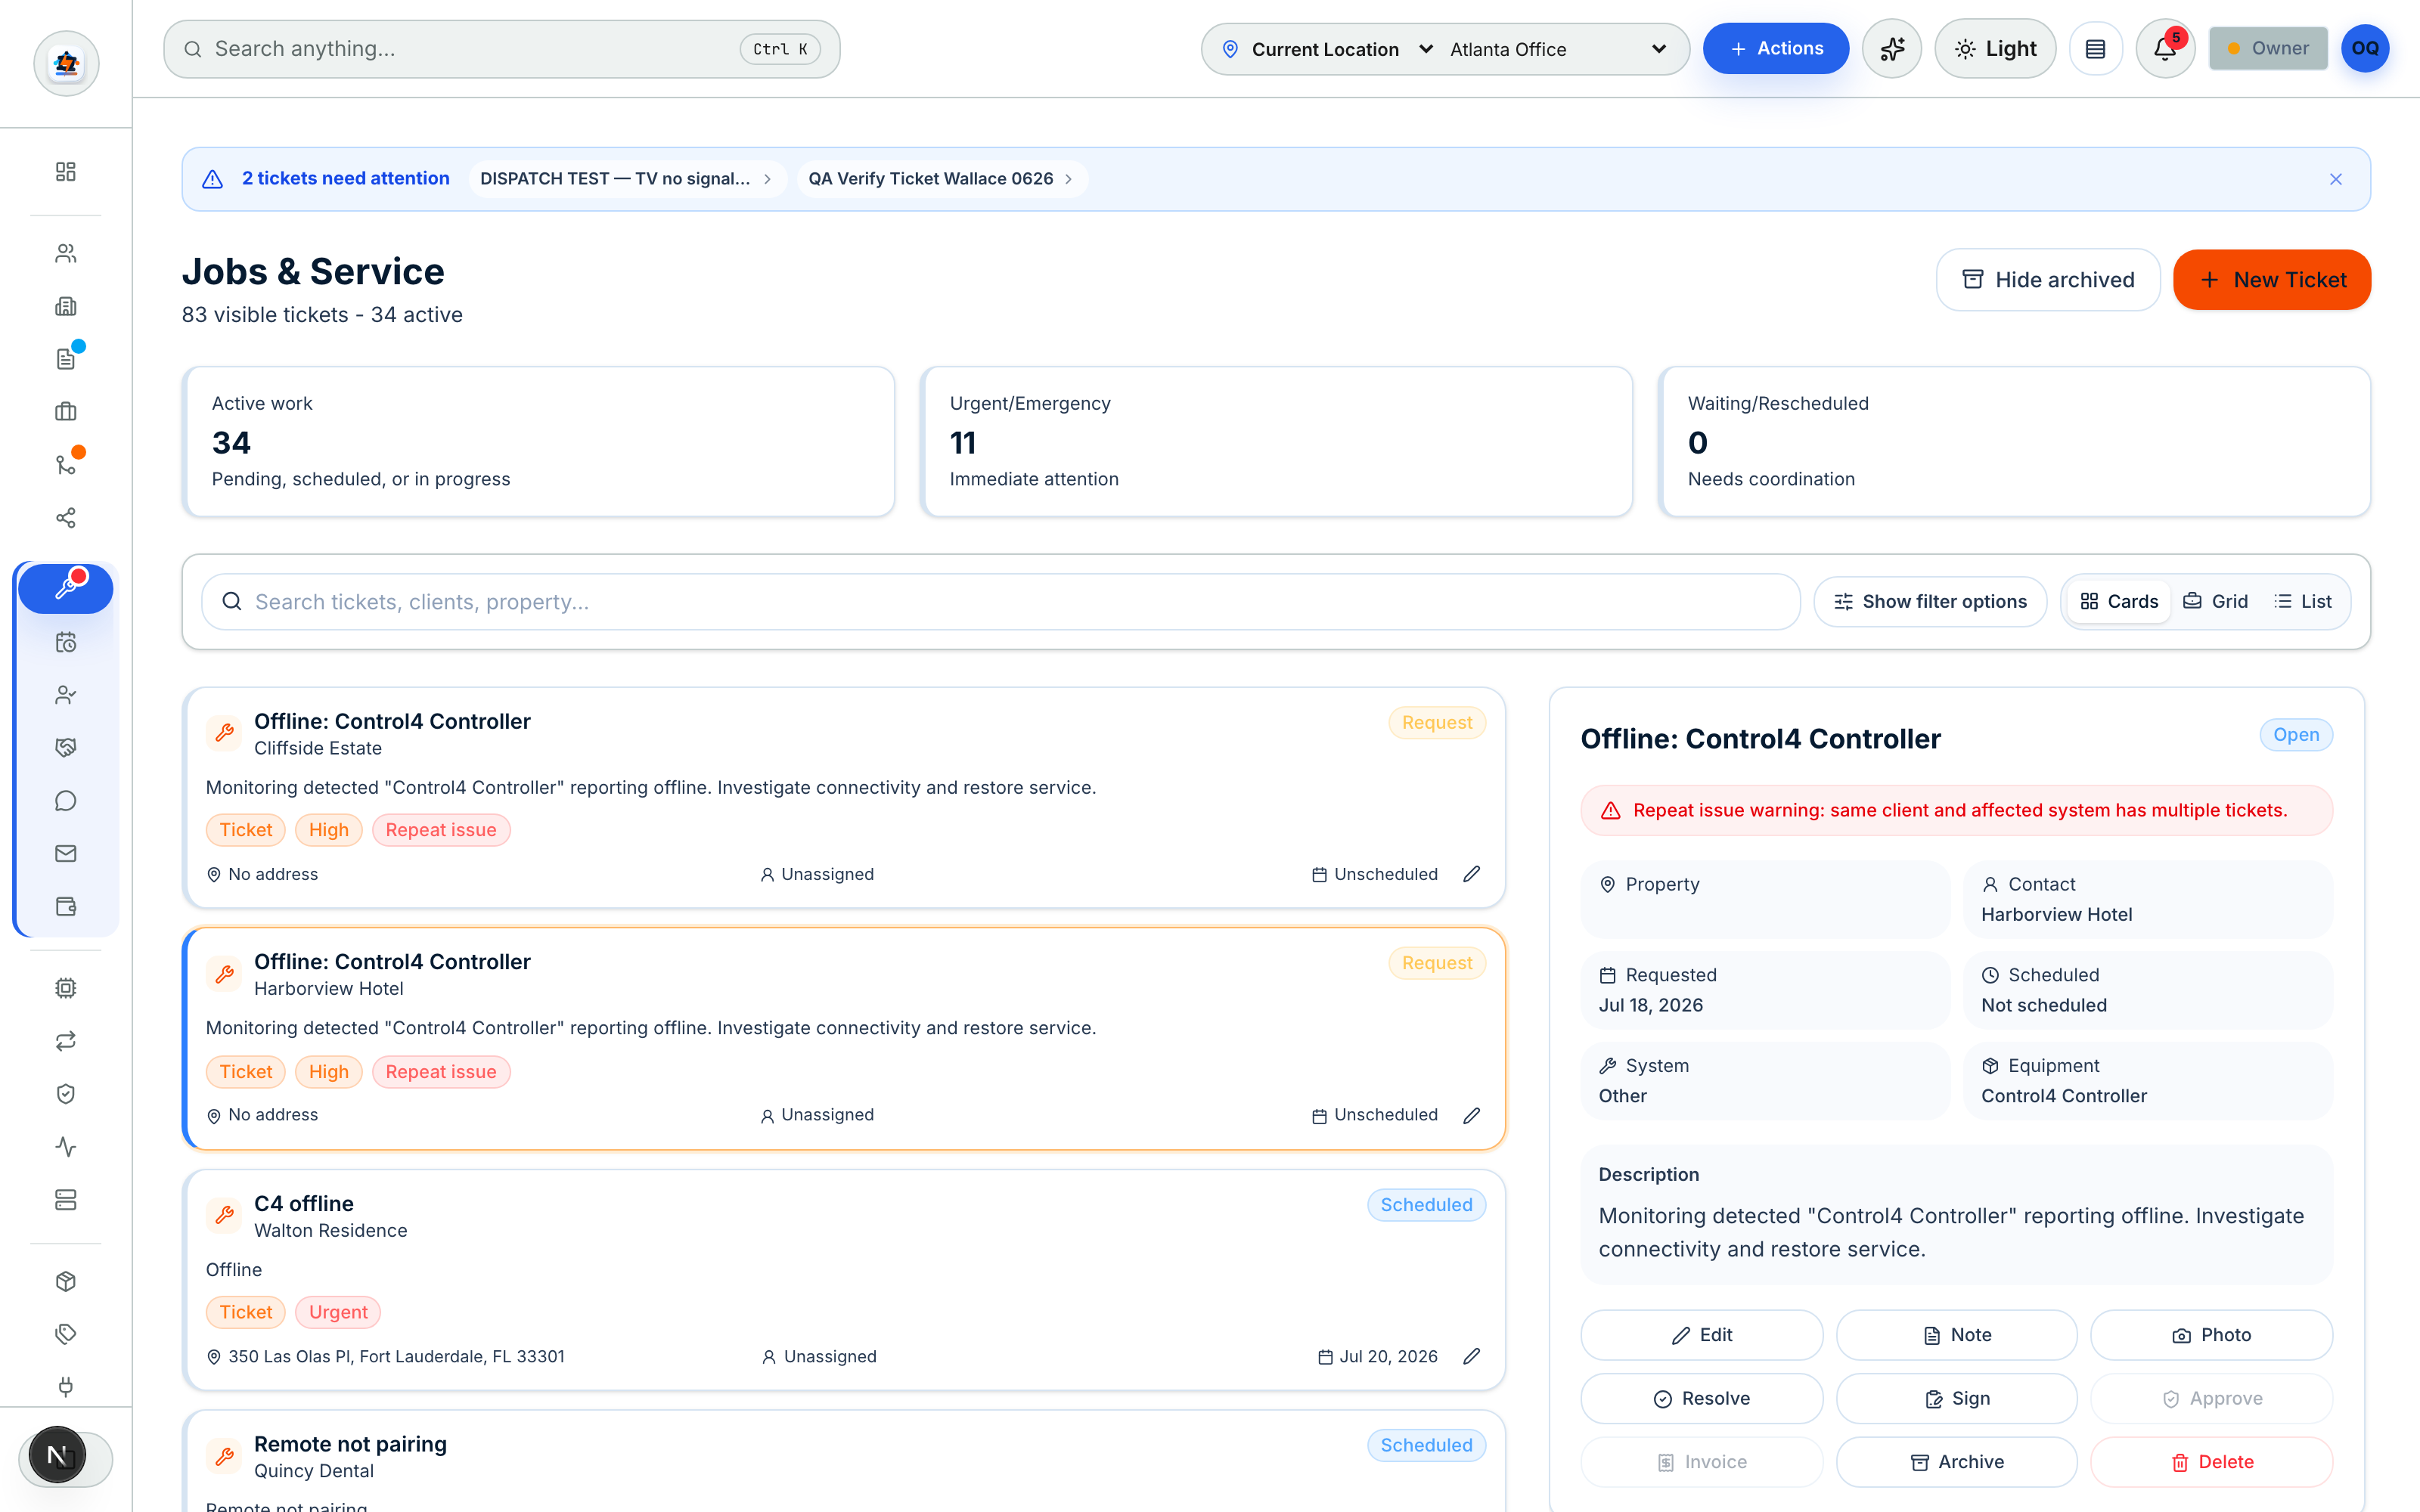The image size is (2420, 1512).
Task: Open the package box sidebar icon
Action: click(66, 1282)
